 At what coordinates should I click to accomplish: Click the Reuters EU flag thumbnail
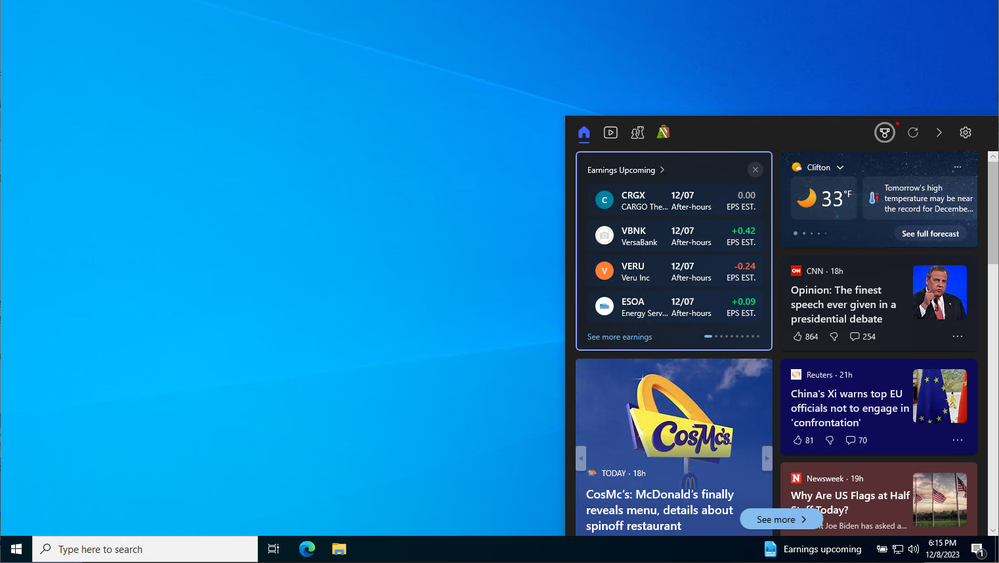[939, 396]
